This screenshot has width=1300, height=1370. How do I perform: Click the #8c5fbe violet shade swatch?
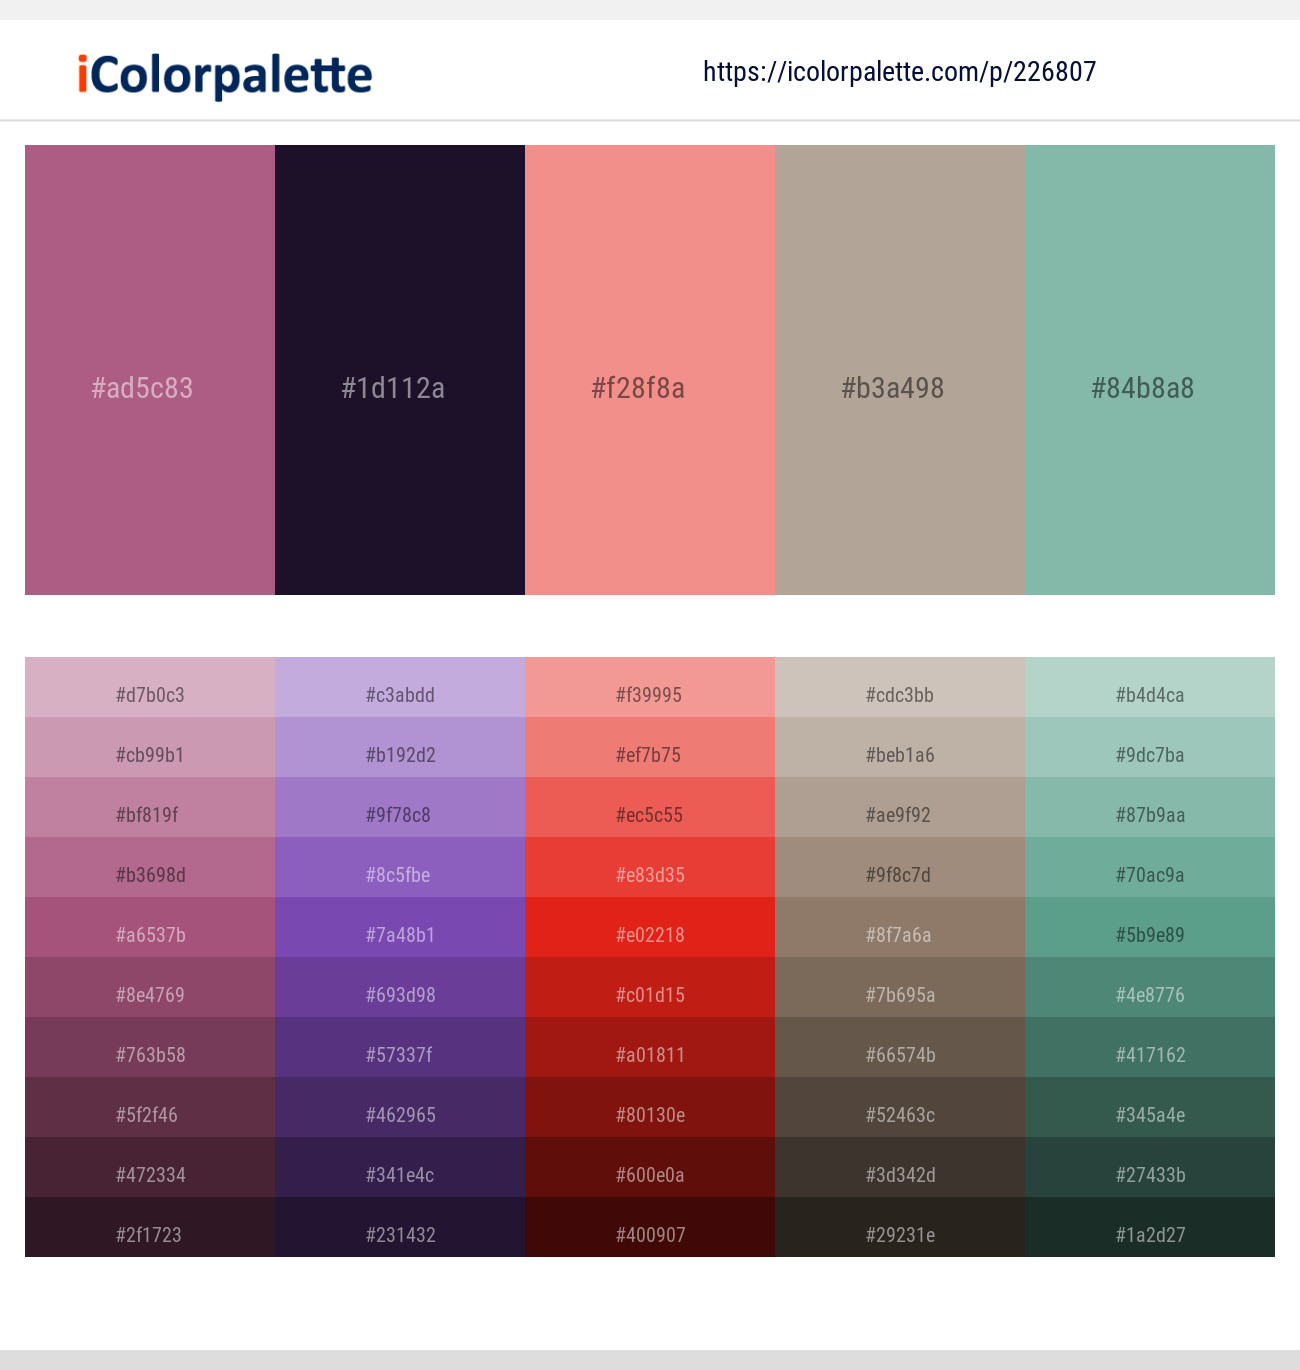point(399,874)
